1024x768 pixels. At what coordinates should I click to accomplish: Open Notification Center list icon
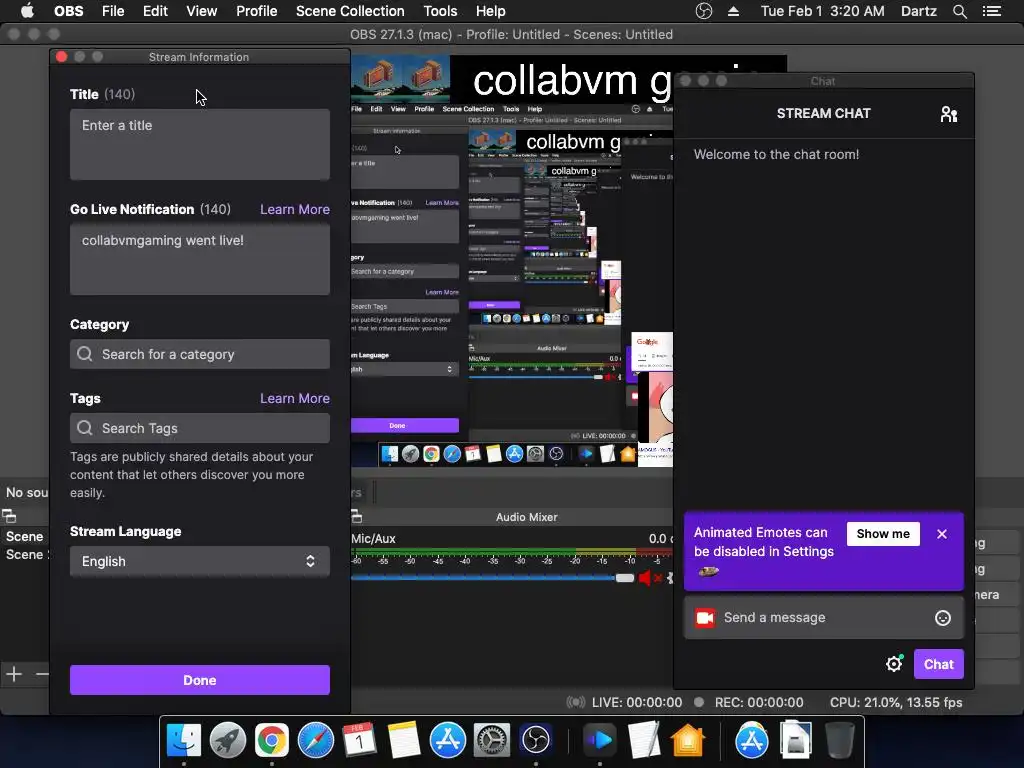pyautogui.click(x=992, y=11)
